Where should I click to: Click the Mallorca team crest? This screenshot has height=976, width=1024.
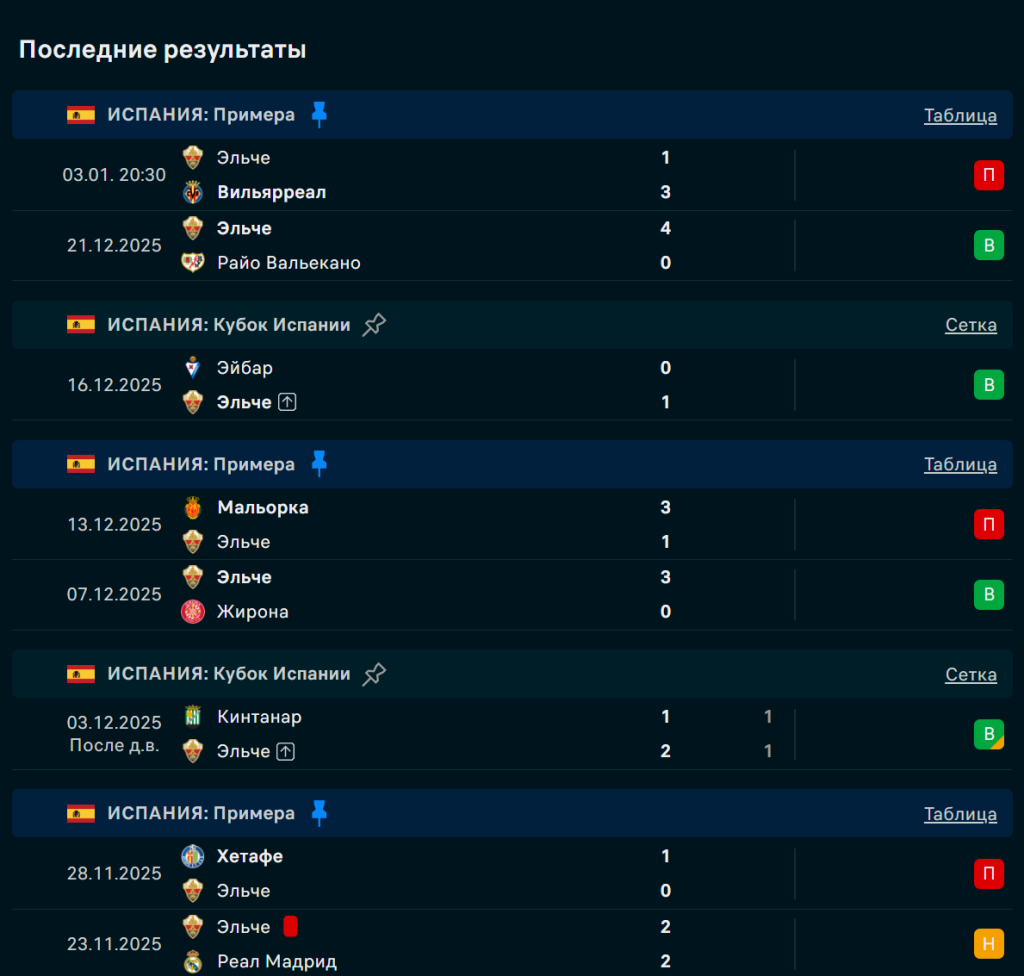coord(193,508)
